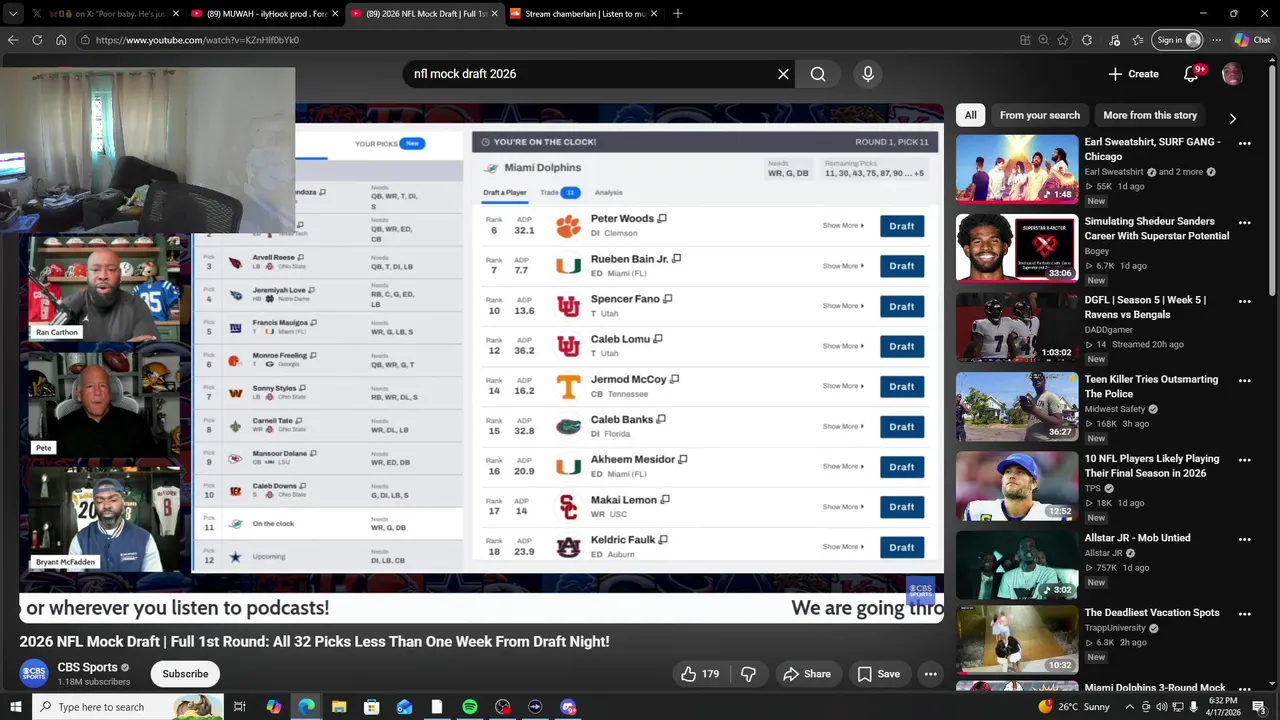
Task: Click Sign in button in Edge
Action: pyautogui.click(x=1178, y=40)
